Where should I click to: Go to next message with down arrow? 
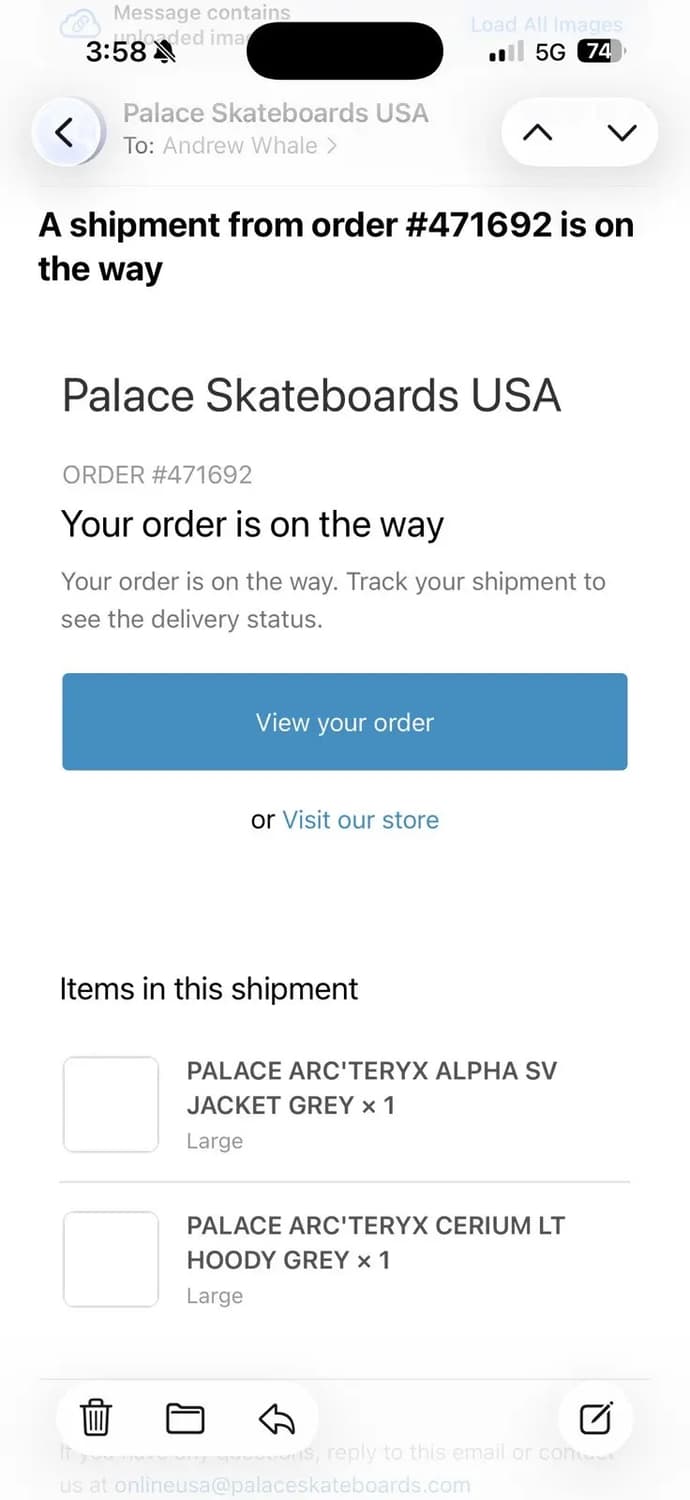tap(622, 132)
